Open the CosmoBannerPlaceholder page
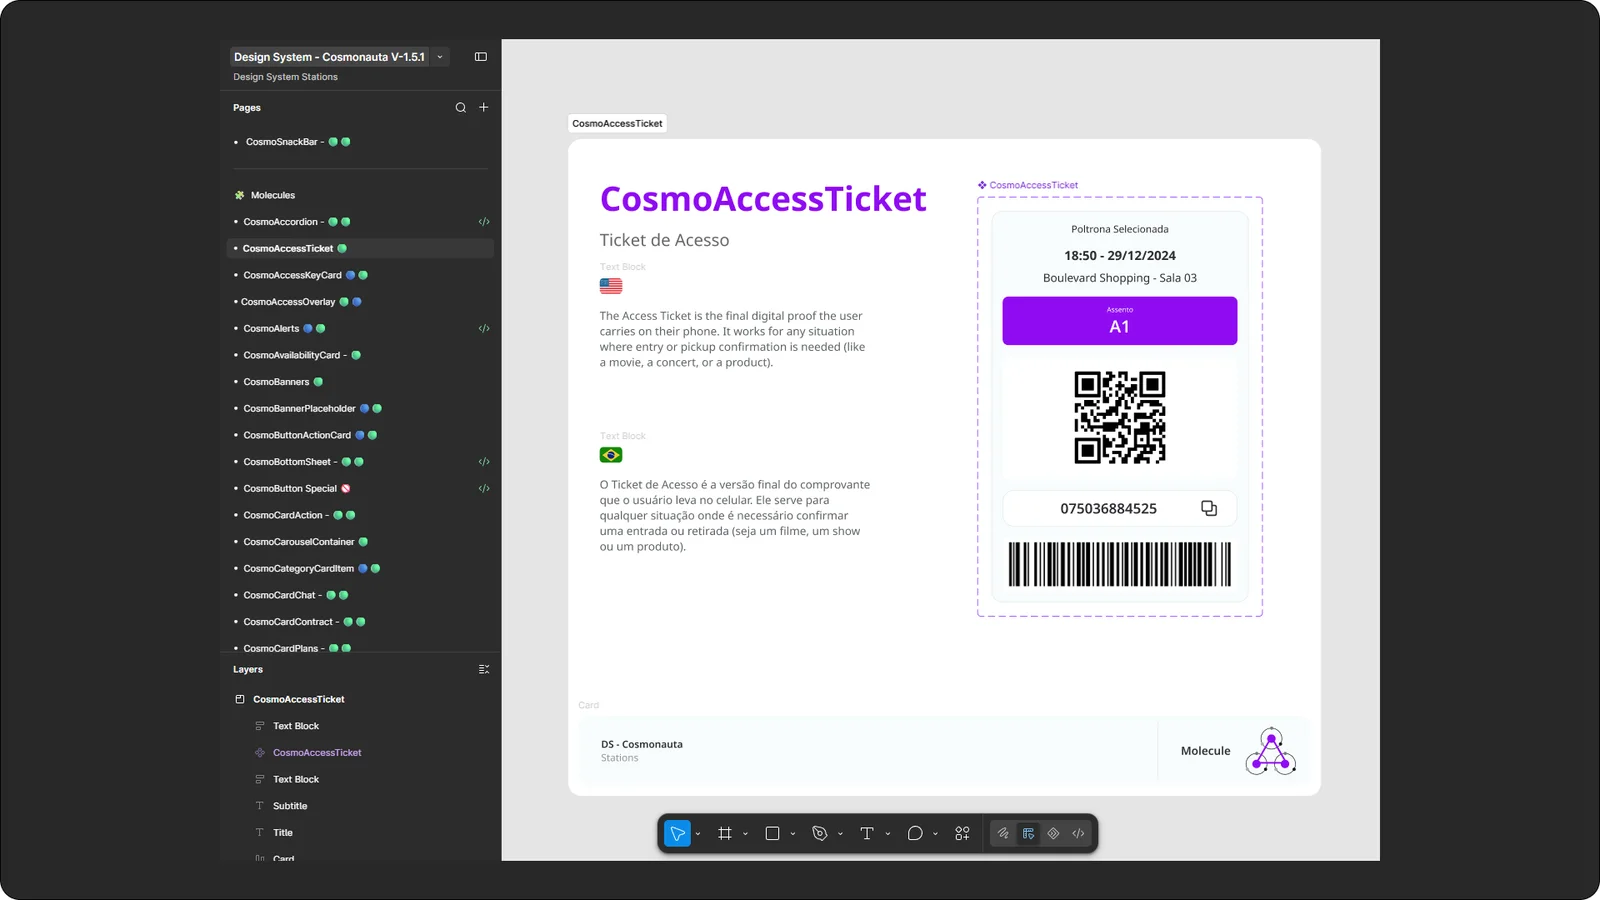The image size is (1600, 900). click(x=360, y=408)
